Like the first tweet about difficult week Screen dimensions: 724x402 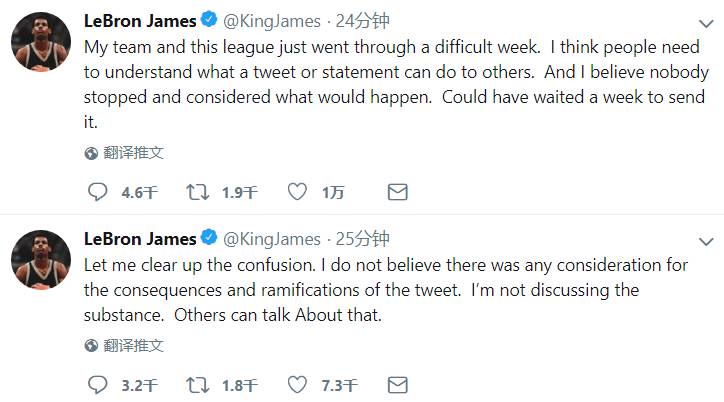click(x=297, y=192)
